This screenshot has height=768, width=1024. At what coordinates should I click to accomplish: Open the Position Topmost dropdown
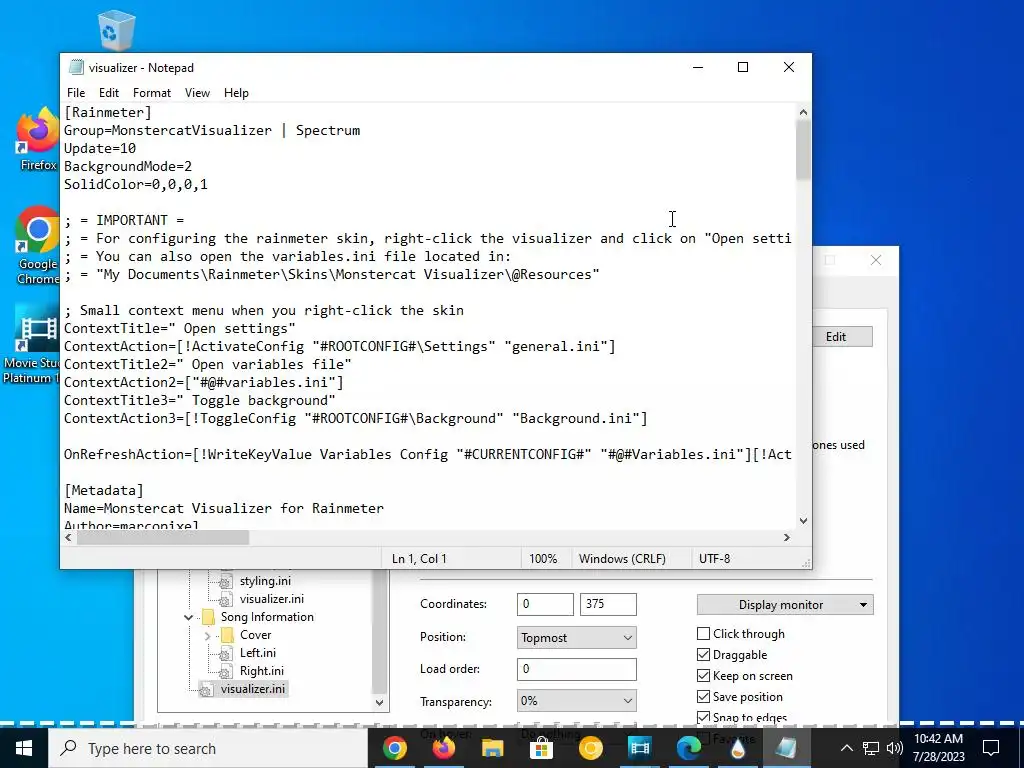[577, 637]
